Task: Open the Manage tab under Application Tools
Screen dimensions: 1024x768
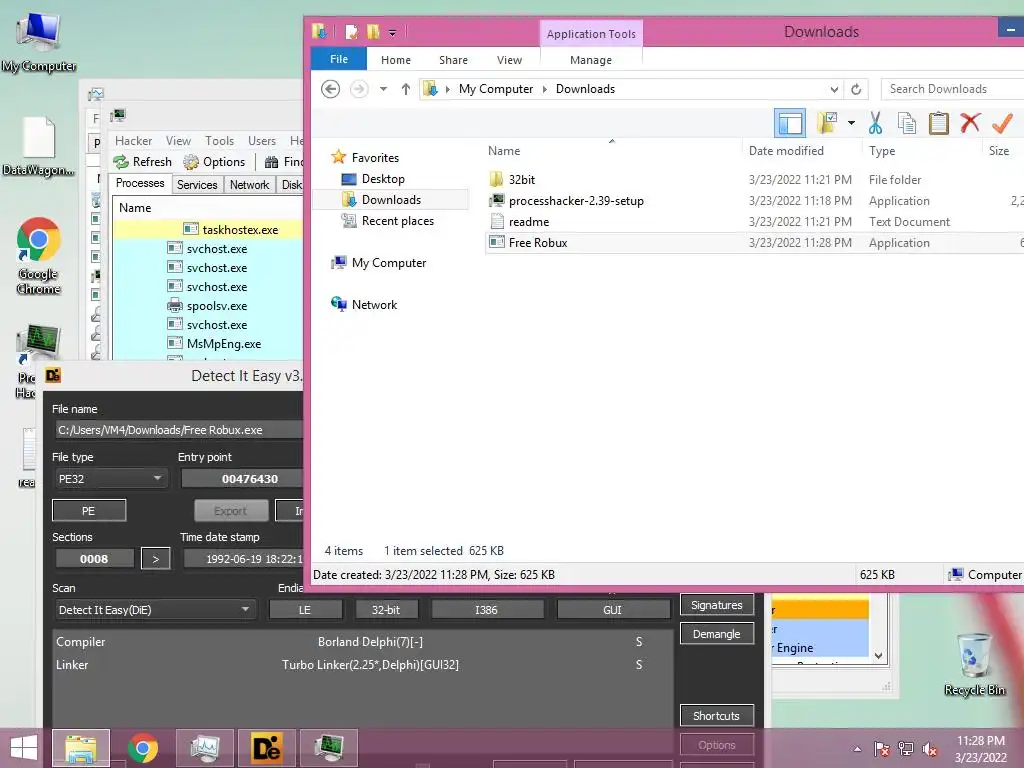Action: pos(591,60)
